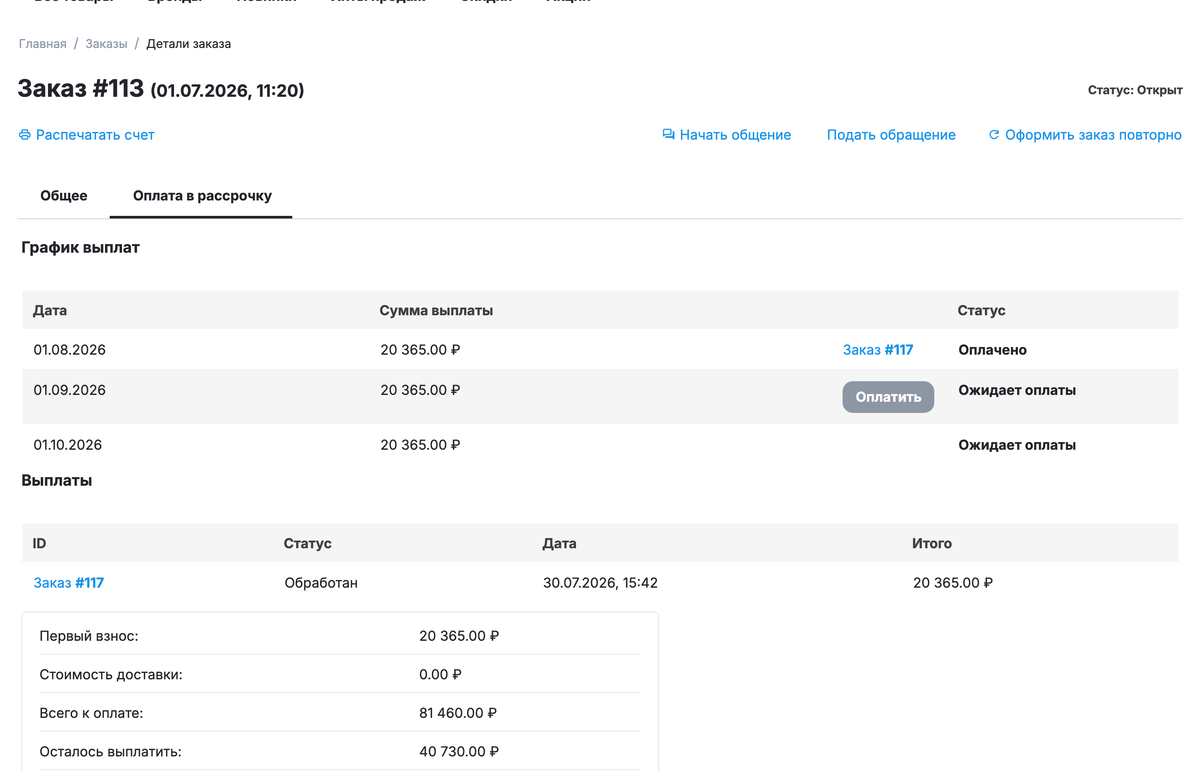The height and width of the screenshot is (771, 1200).
Task: Click the 30.07.2026, 15:42 date cell
Action: [x=600, y=583]
